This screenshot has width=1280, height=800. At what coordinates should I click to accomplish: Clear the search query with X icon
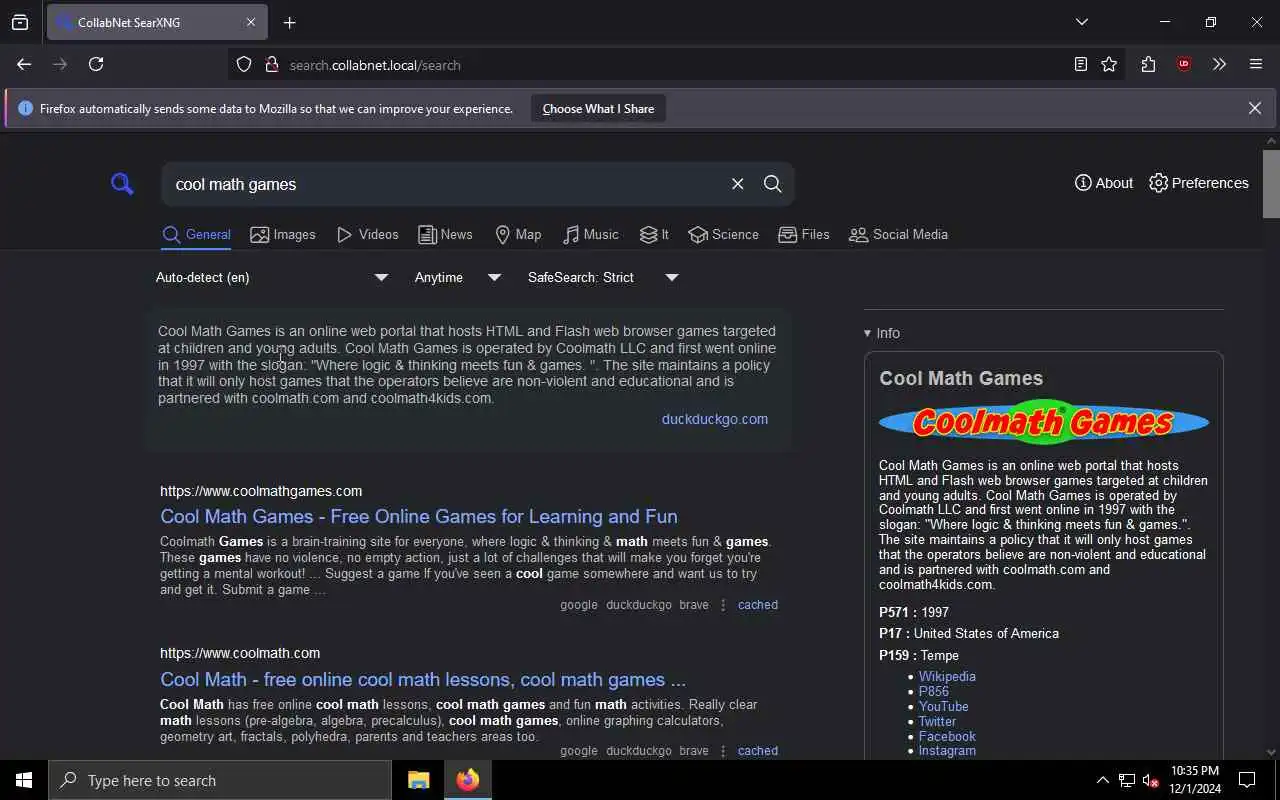[x=737, y=184]
